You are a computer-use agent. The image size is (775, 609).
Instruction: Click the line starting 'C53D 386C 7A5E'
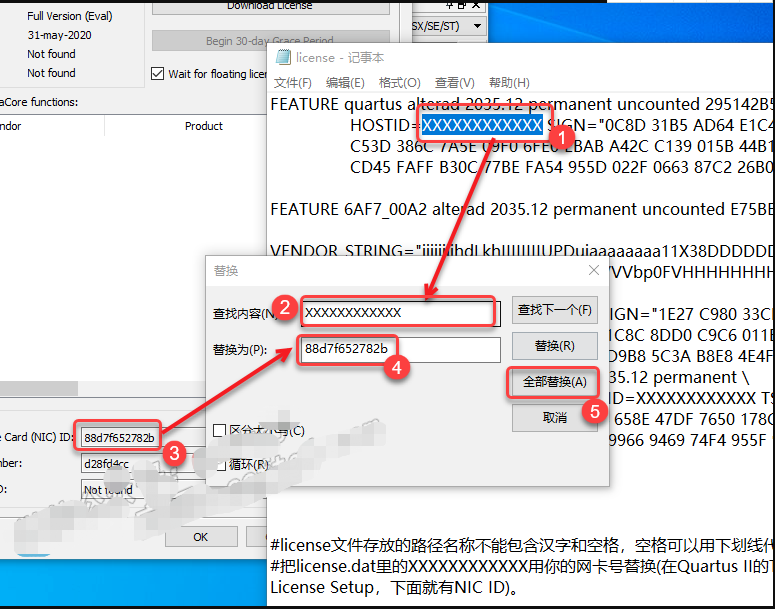[x=561, y=146]
